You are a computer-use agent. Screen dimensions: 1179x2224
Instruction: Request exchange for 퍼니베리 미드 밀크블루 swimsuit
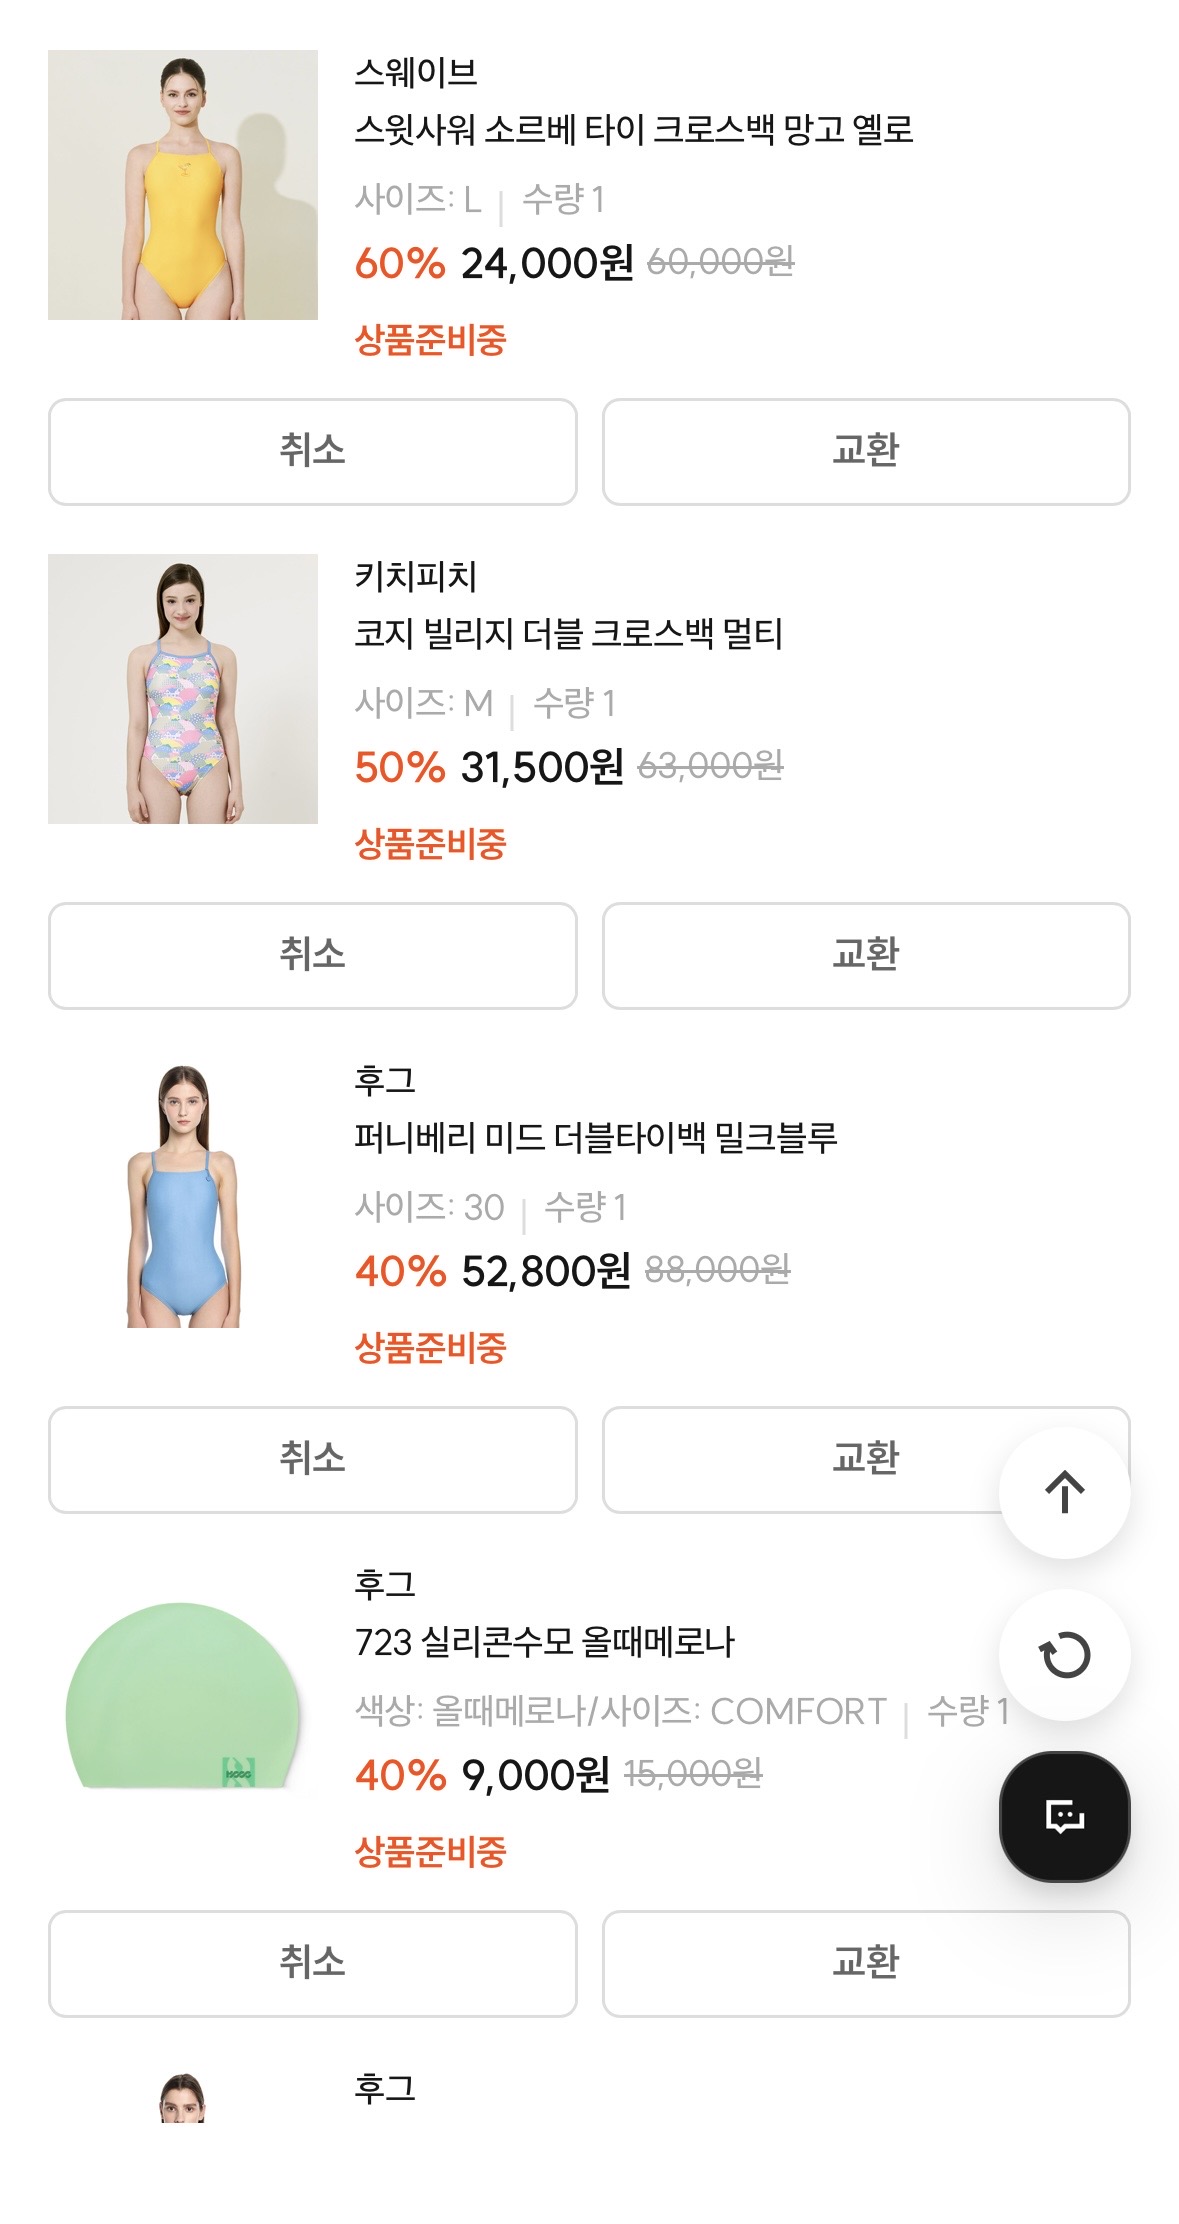click(x=800, y=1460)
